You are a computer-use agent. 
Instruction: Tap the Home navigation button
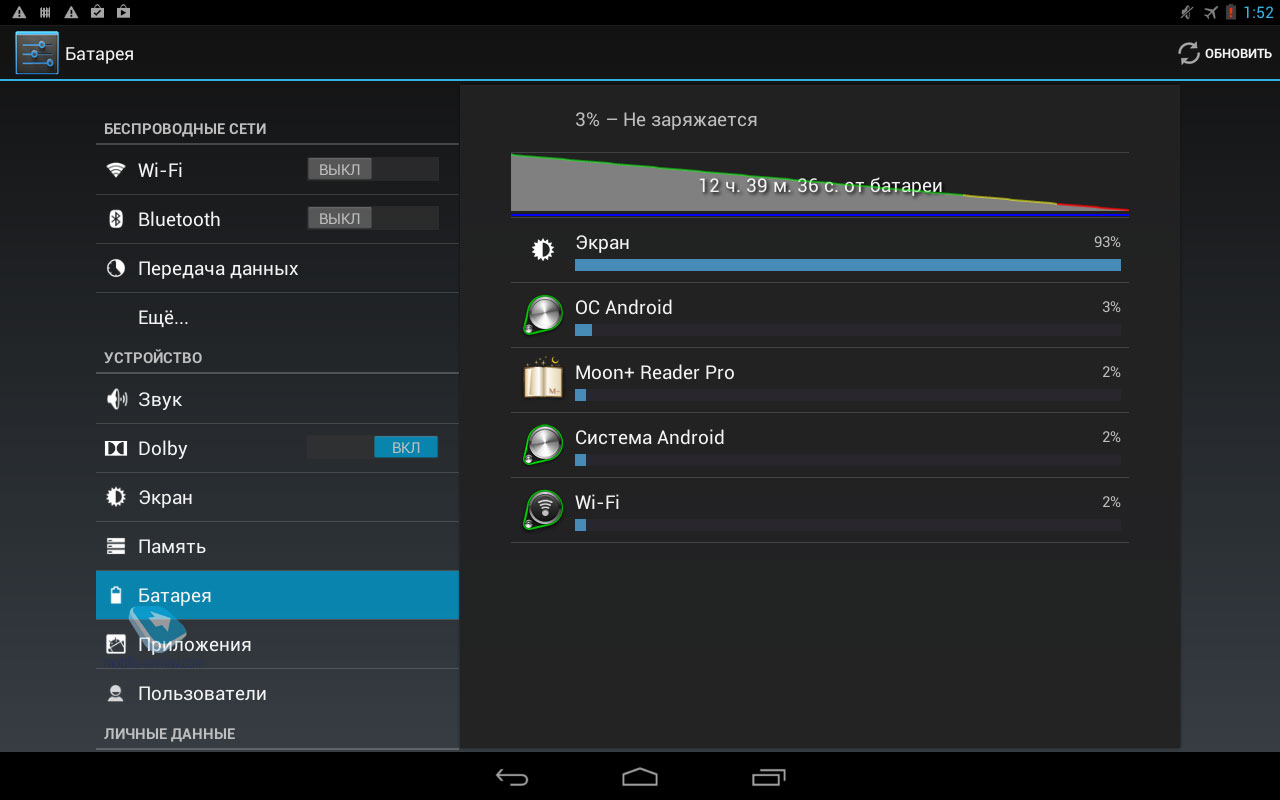pos(640,777)
